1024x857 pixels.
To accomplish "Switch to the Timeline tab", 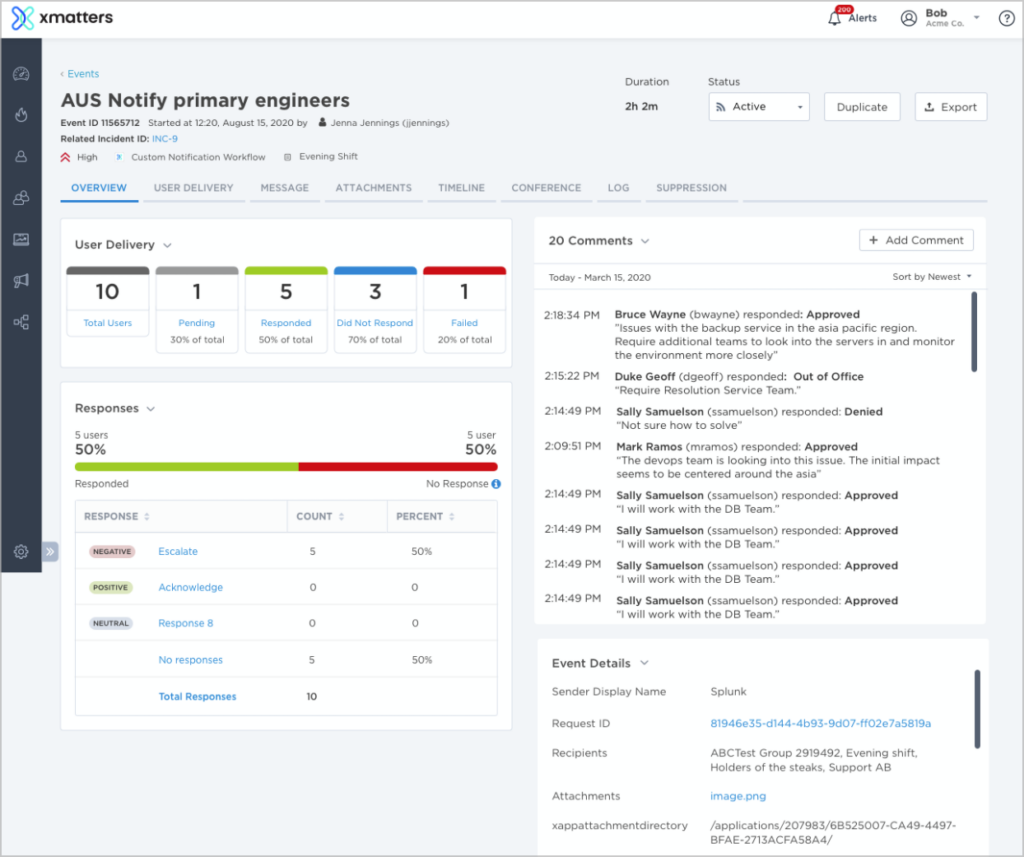I will [x=461, y=188].
